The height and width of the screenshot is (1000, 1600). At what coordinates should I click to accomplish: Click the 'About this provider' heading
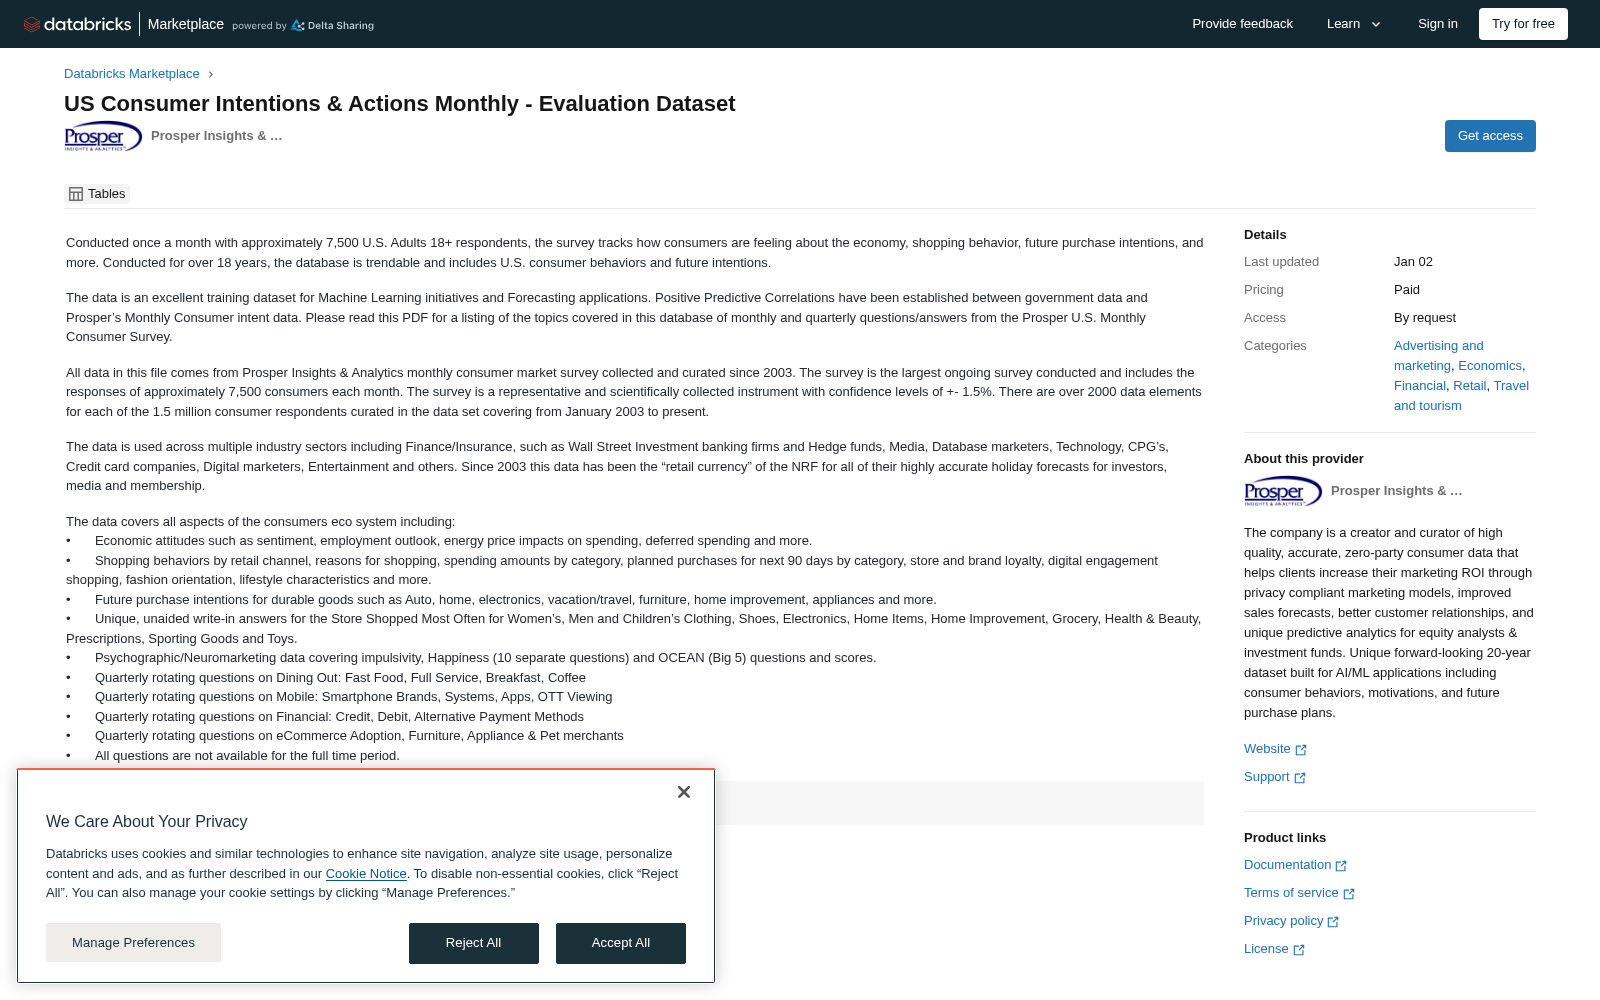[1304, 459]
